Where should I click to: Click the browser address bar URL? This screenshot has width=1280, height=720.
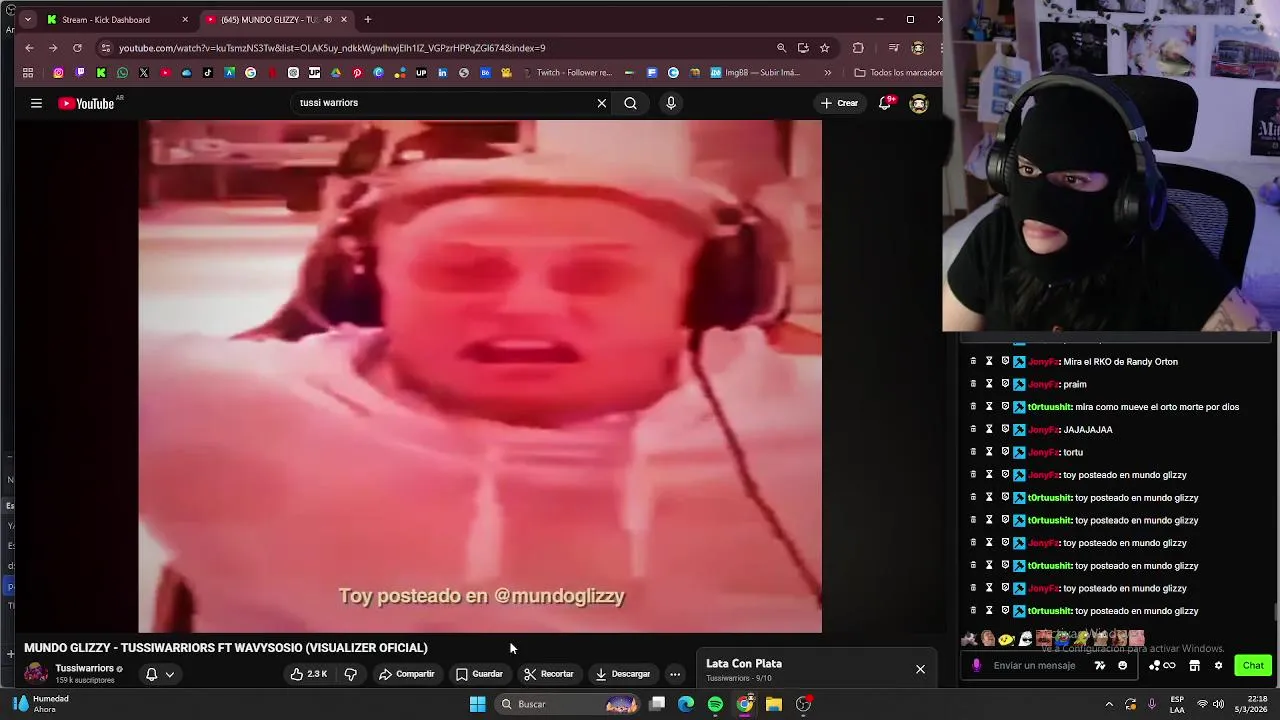(x=332, y=48)
